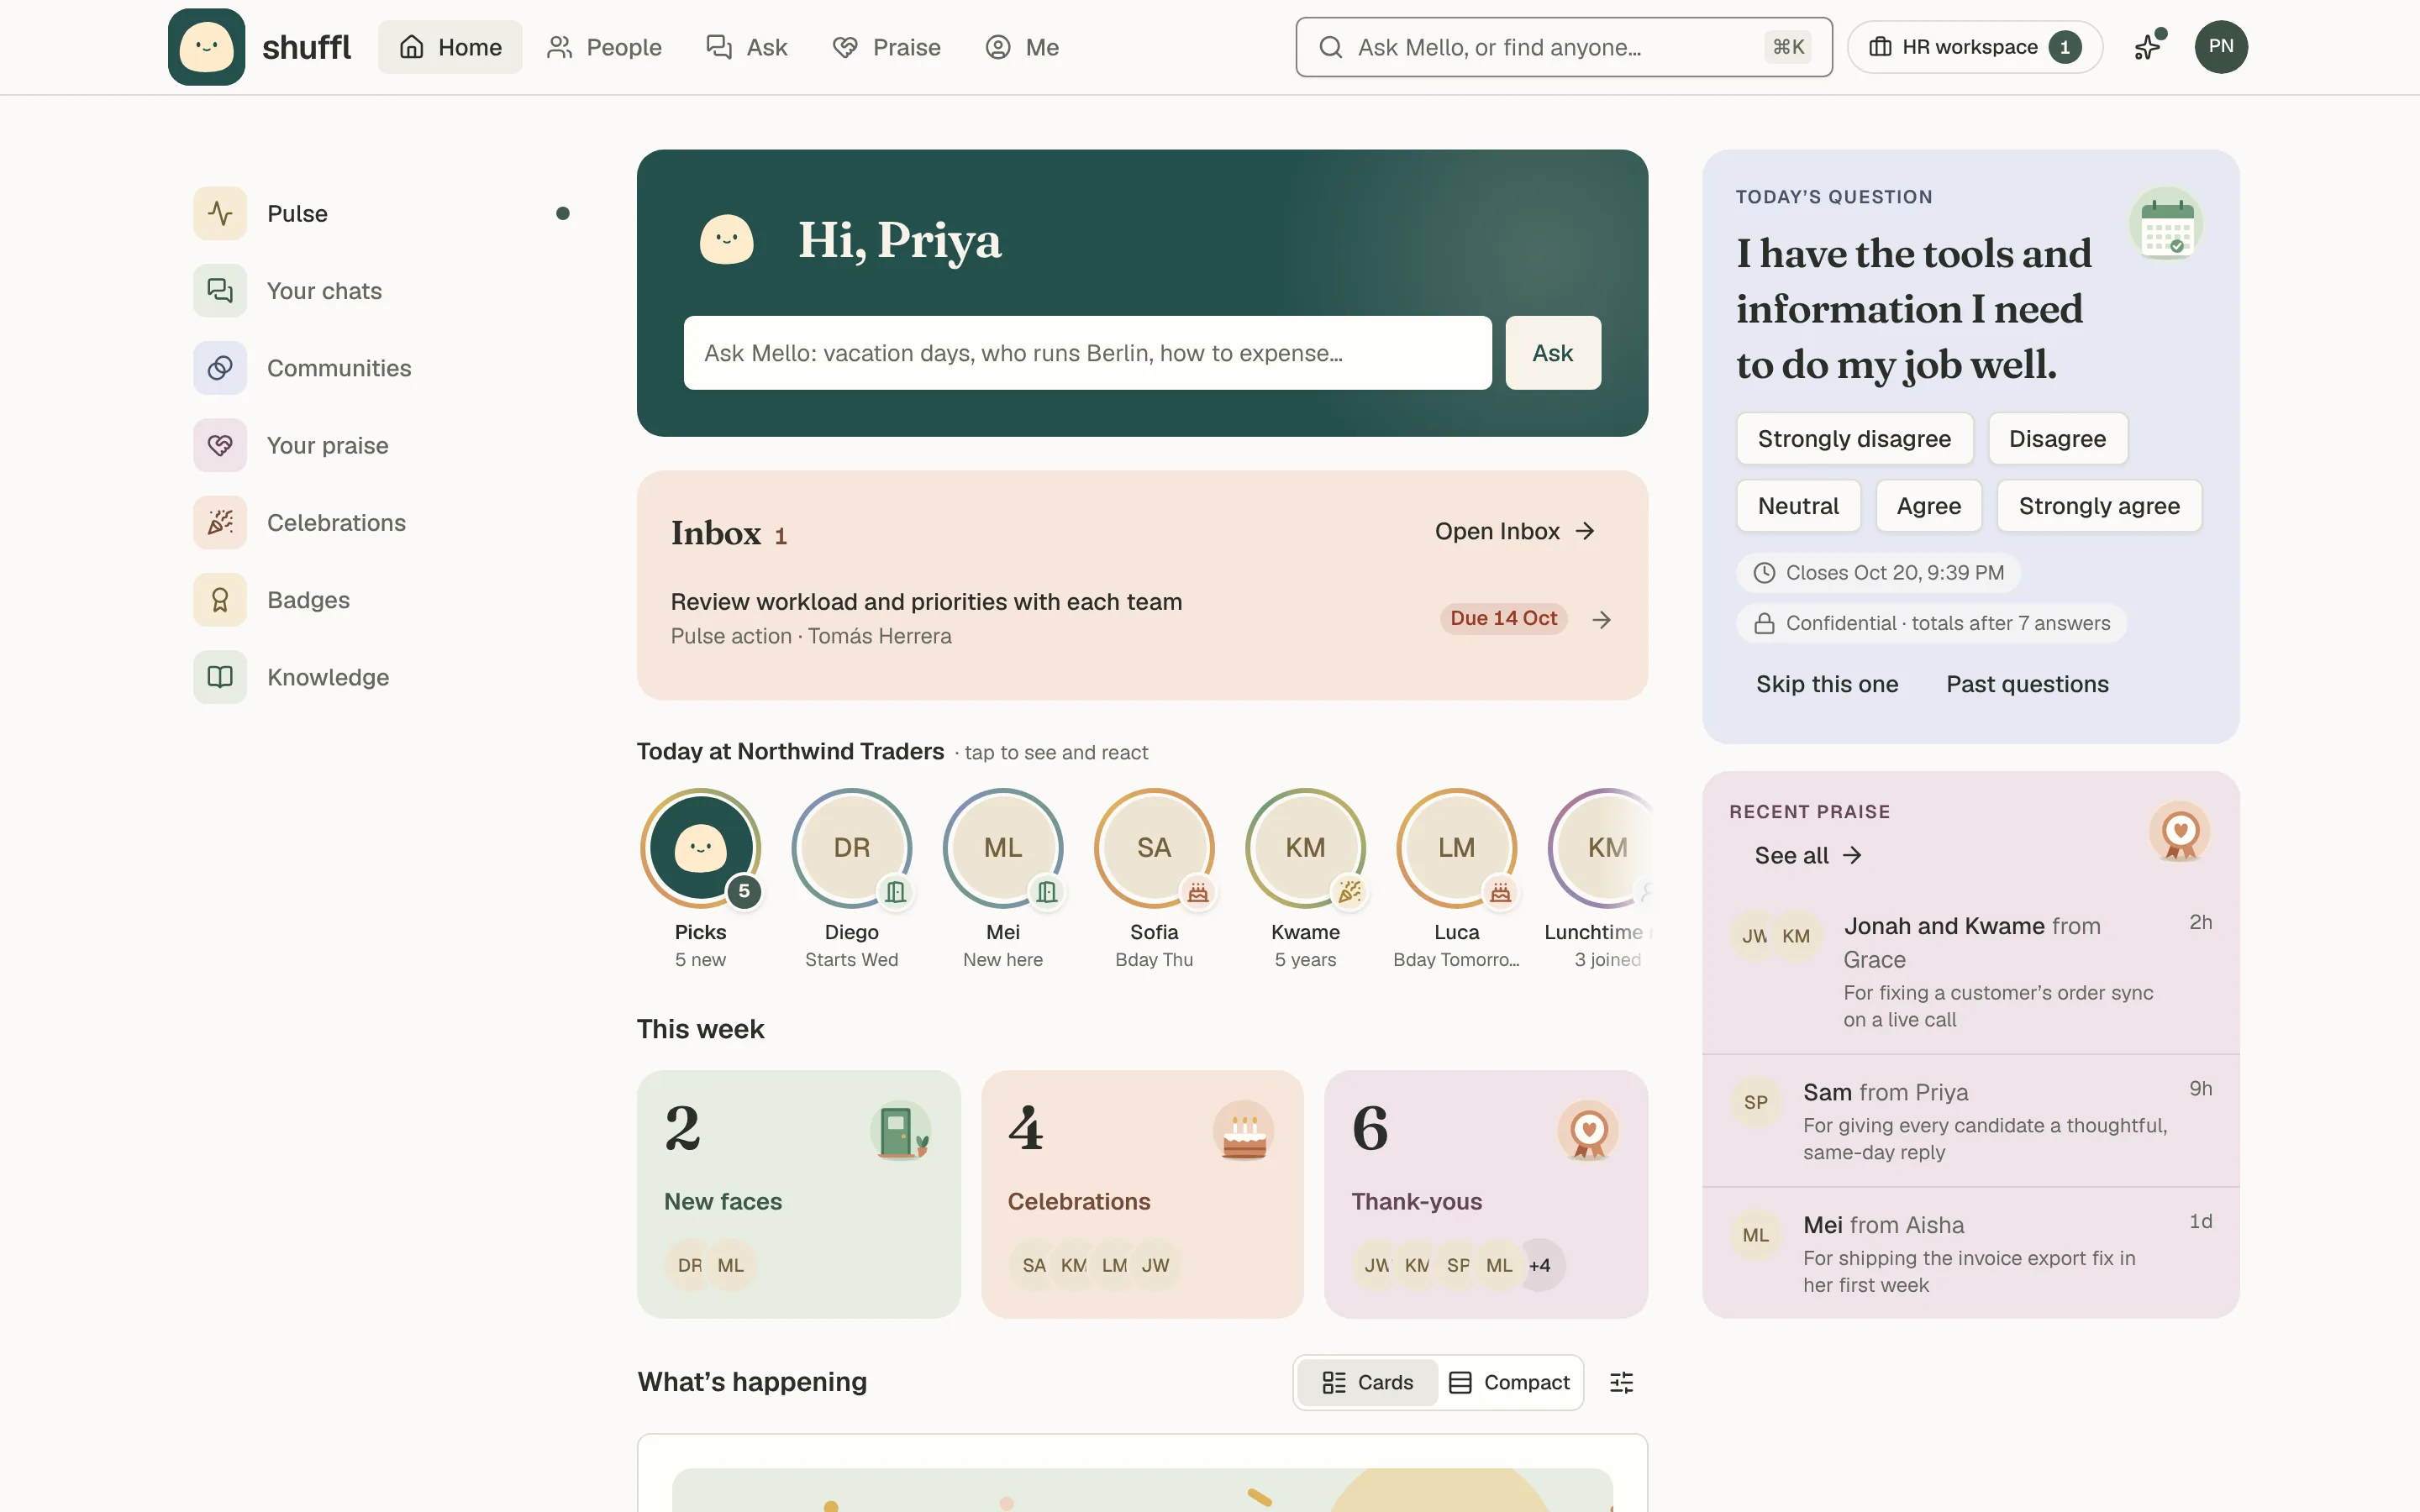Image resolution: width=2420 pixels, height=1512 pixels.
Task: Open the PN profile avatar
Action: click(2221, 47)
